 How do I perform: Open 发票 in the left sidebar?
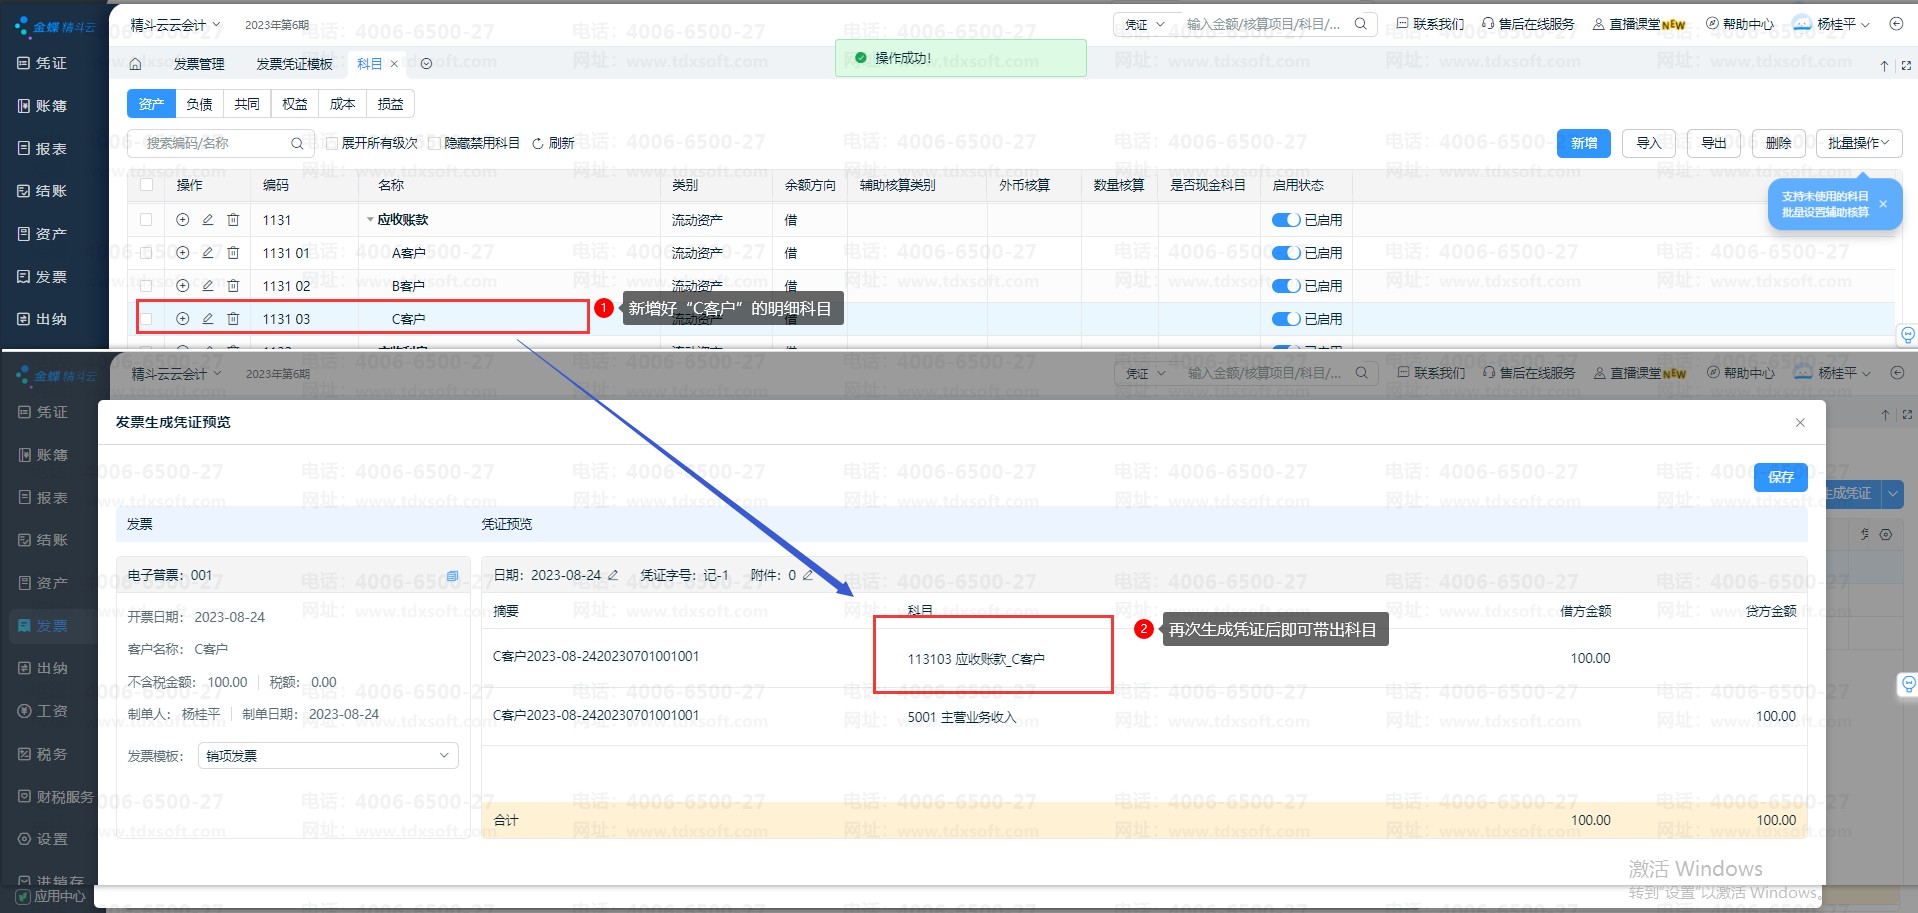coord(43,277)
